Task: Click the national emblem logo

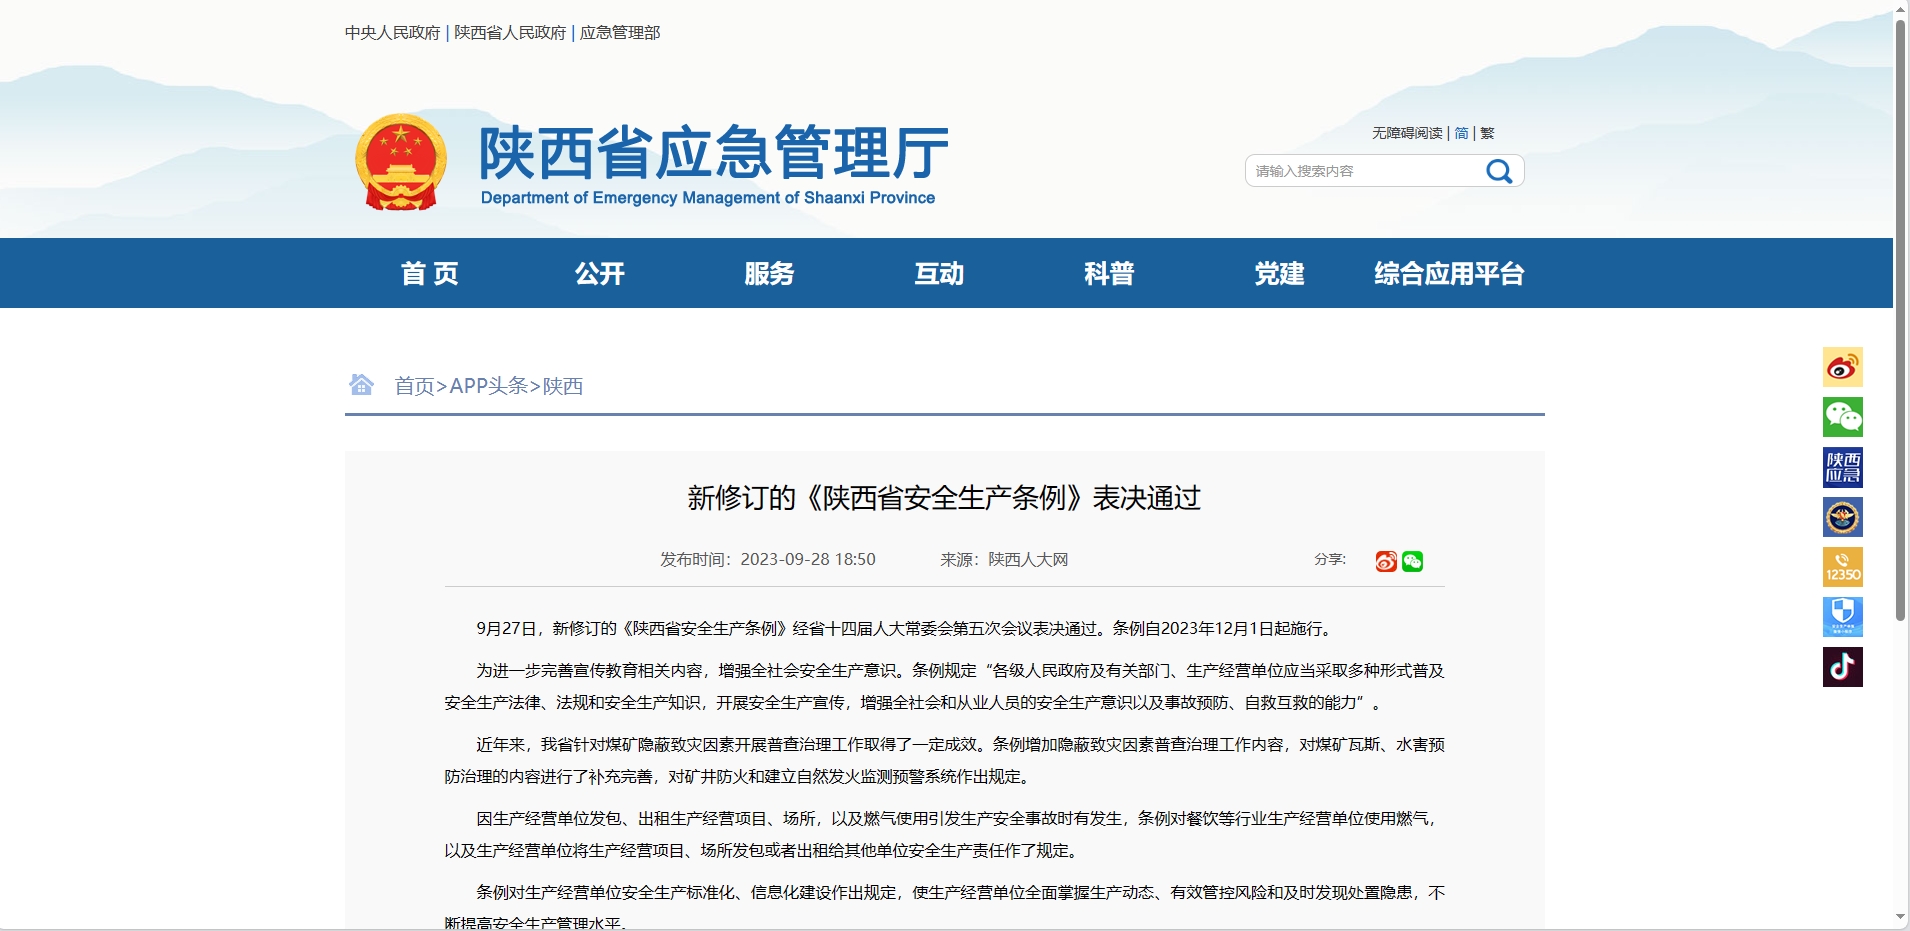Action: [401, 162]
